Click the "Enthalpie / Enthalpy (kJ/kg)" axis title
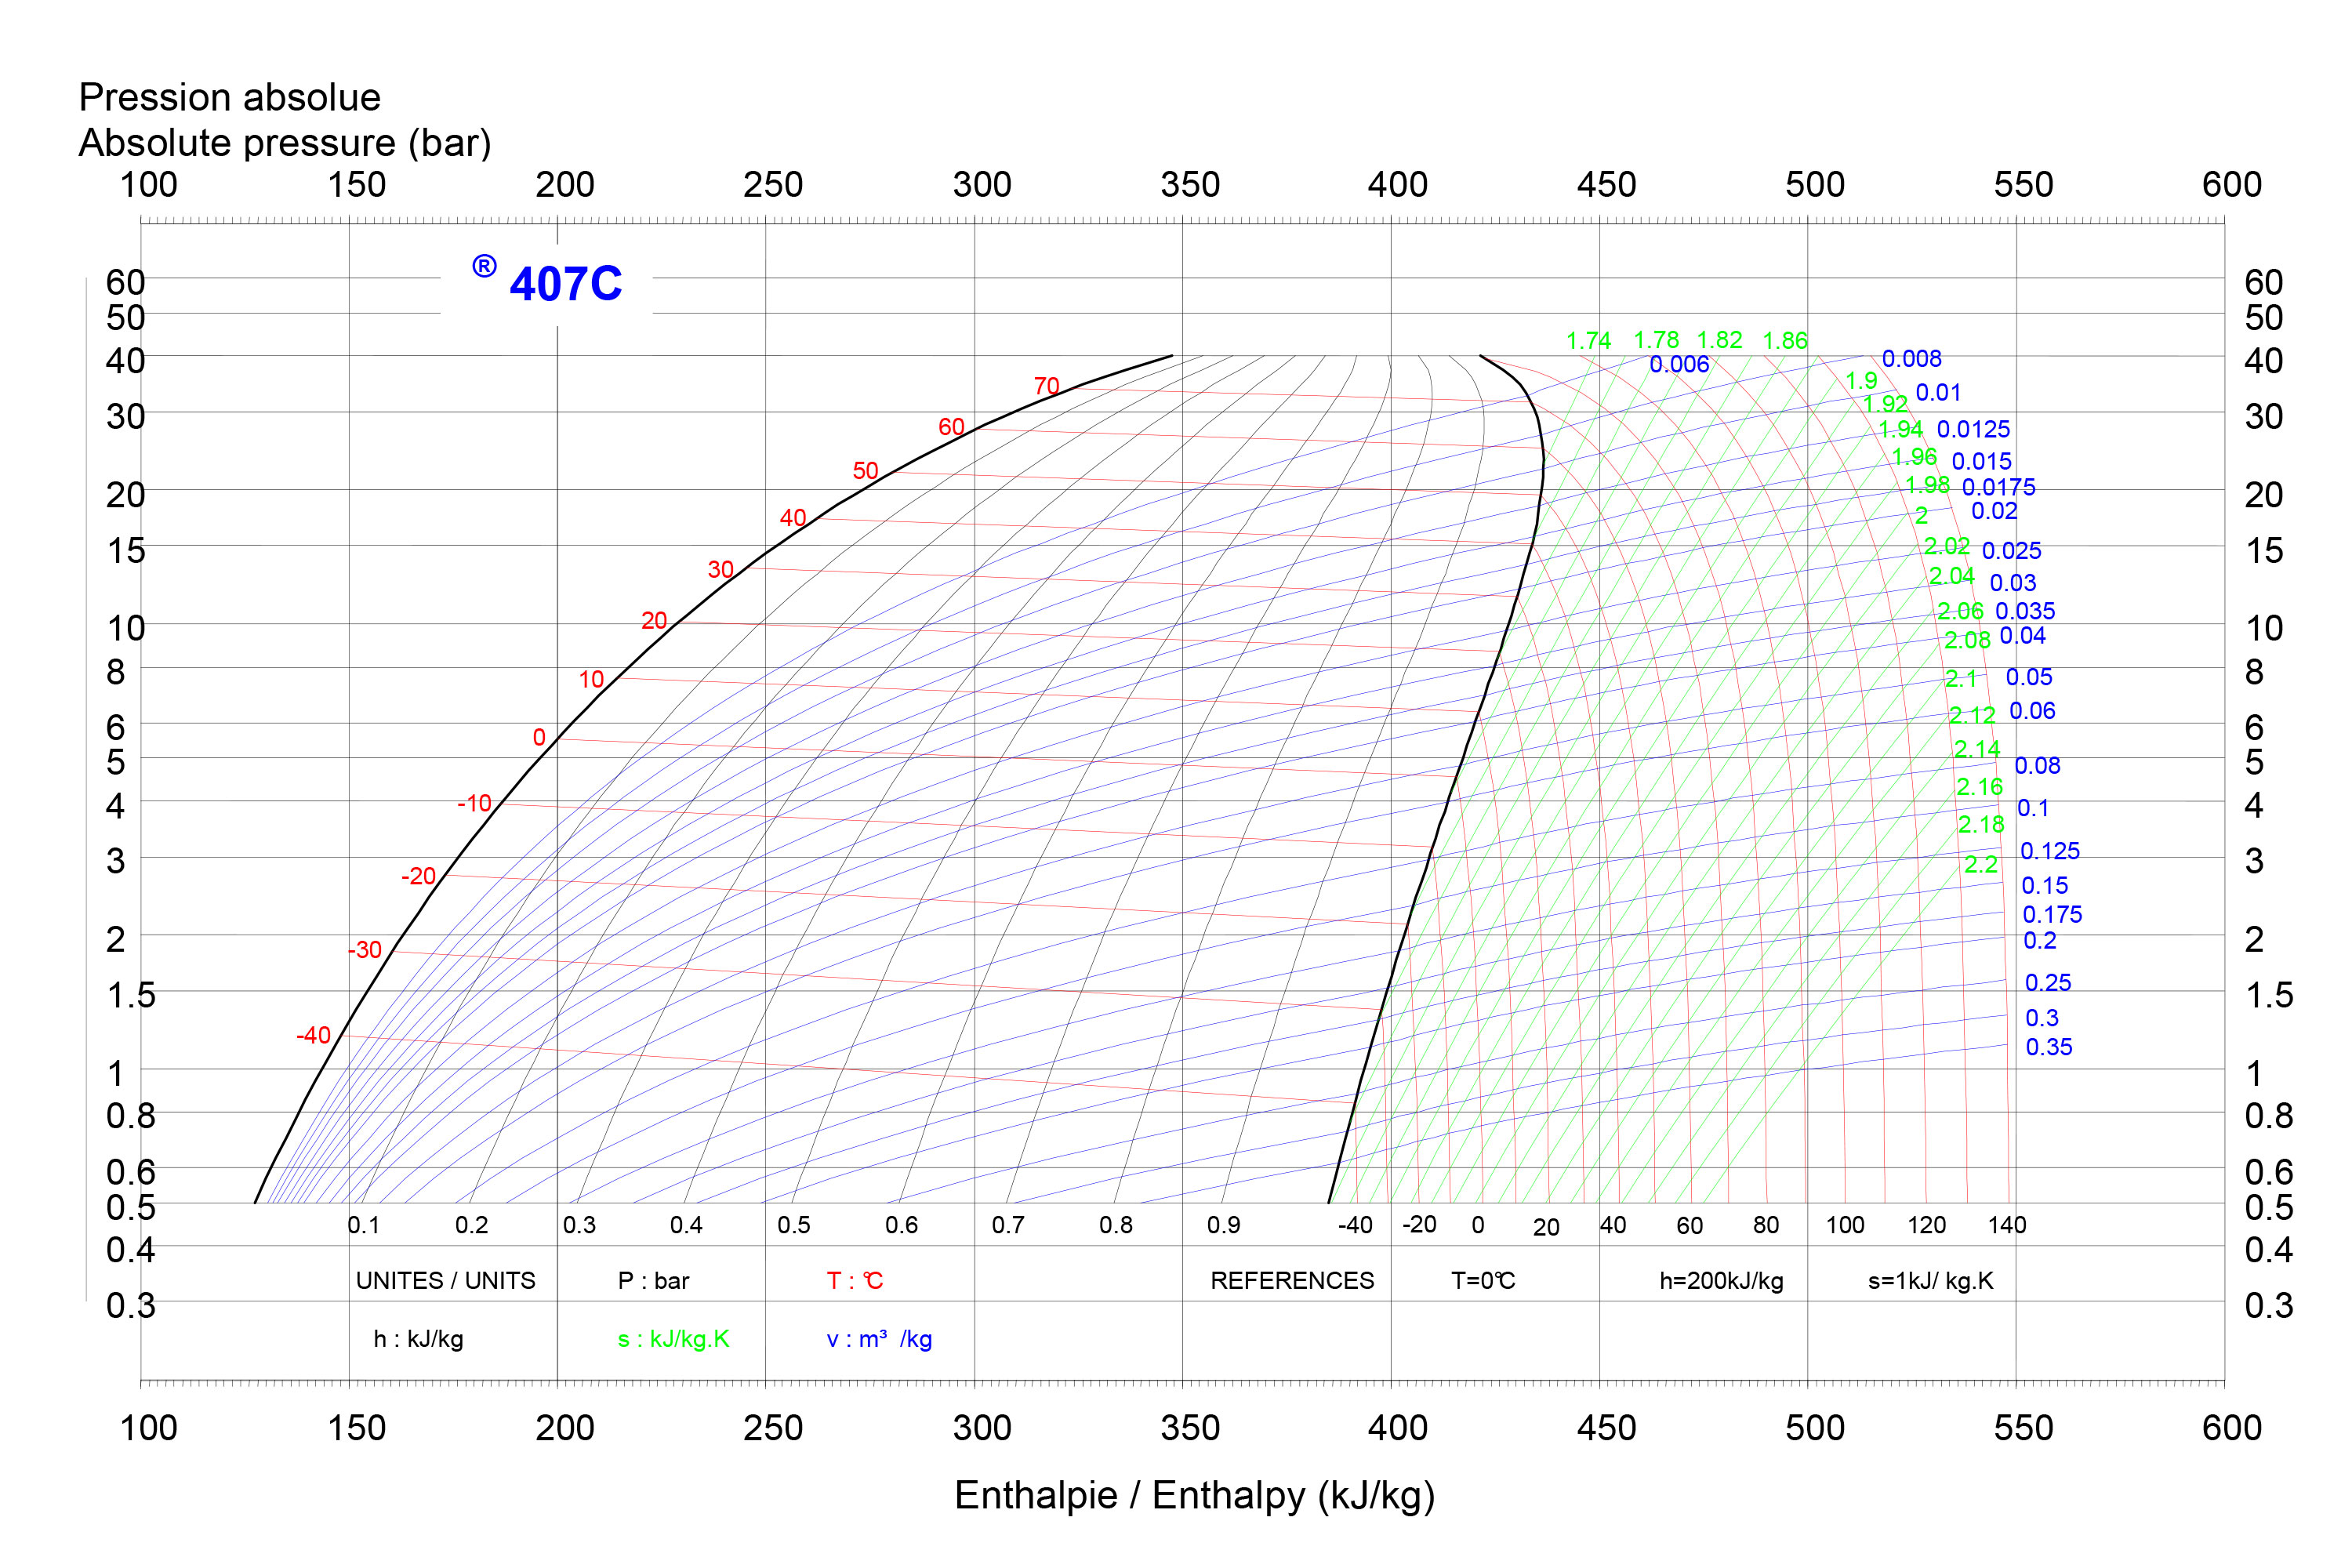Viewport: 2352px width, 1568px height. click(1194, 1496)
